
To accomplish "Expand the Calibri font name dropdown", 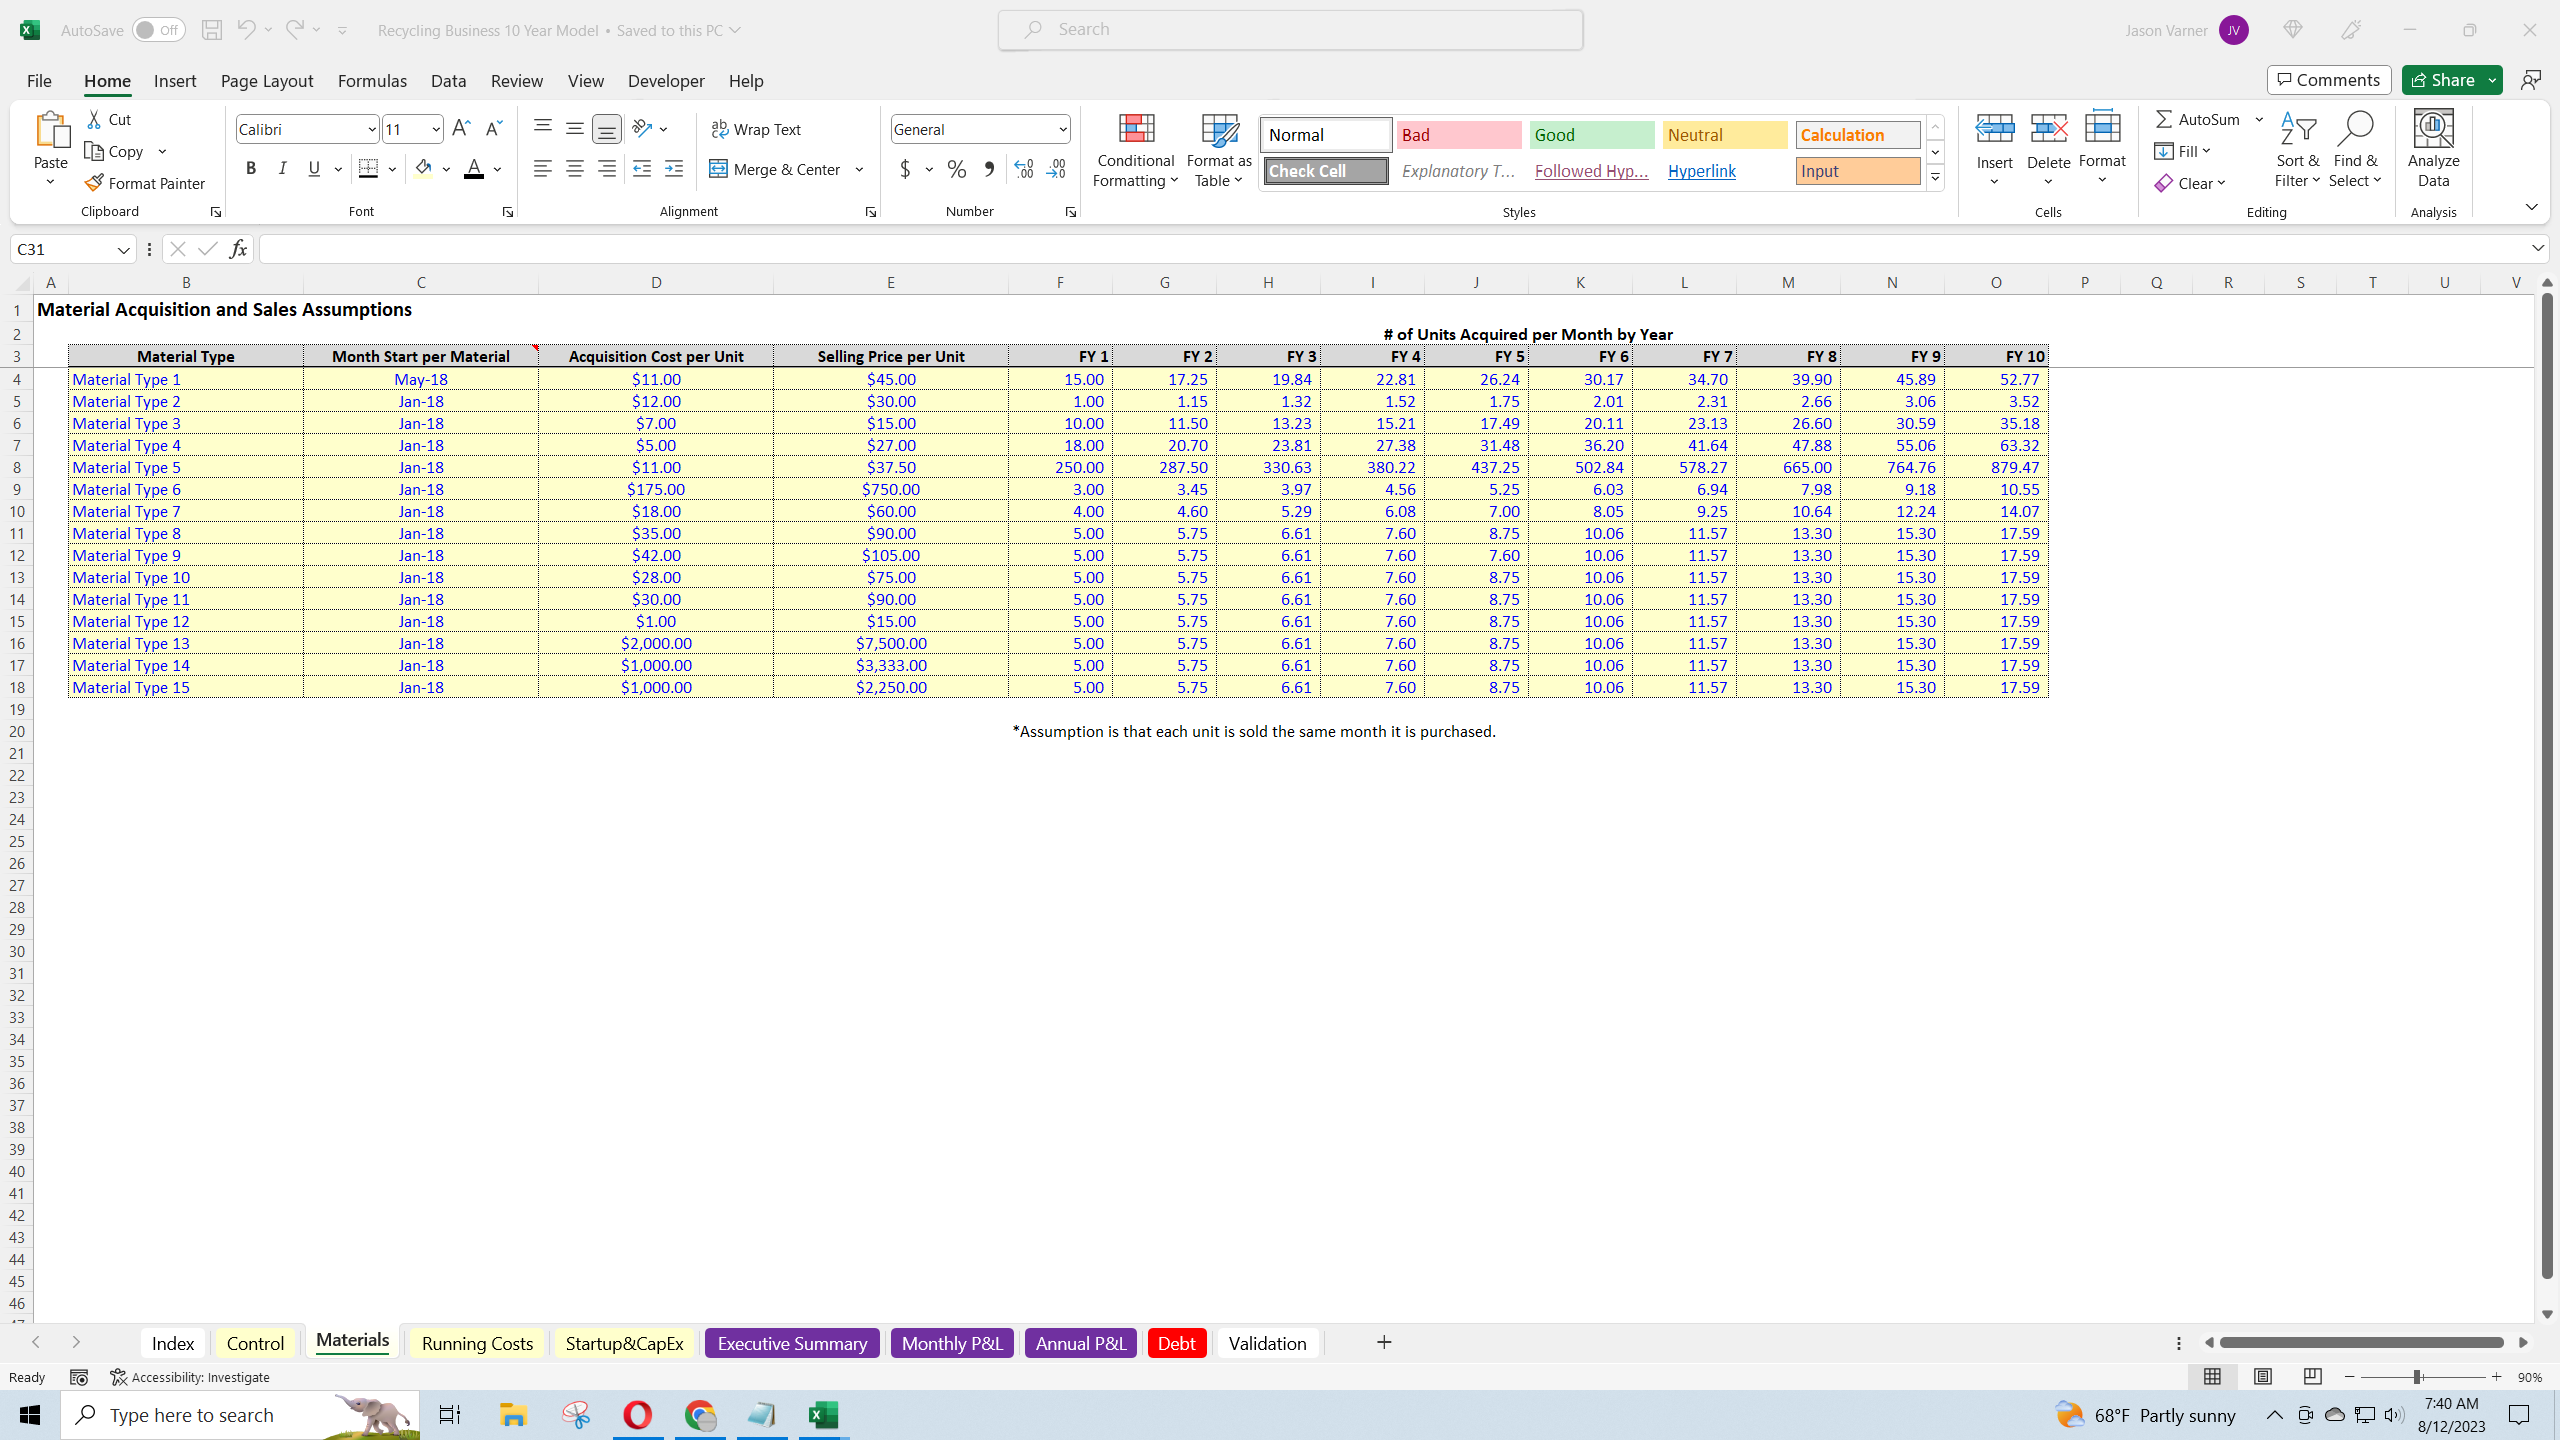I will [371, 129].
